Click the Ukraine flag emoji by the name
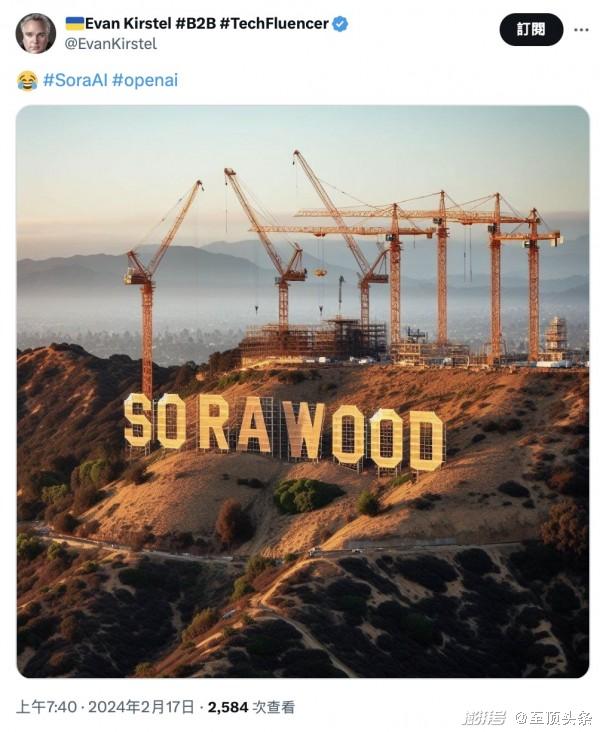The width and height of the screenshot is (600, 732). click(74, 23)
